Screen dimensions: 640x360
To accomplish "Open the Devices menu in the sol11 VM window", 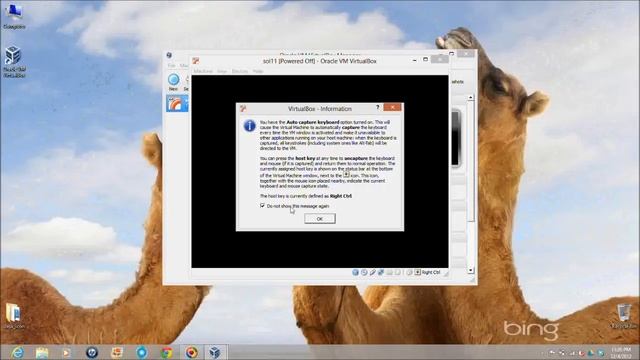I will coord(240,71).
